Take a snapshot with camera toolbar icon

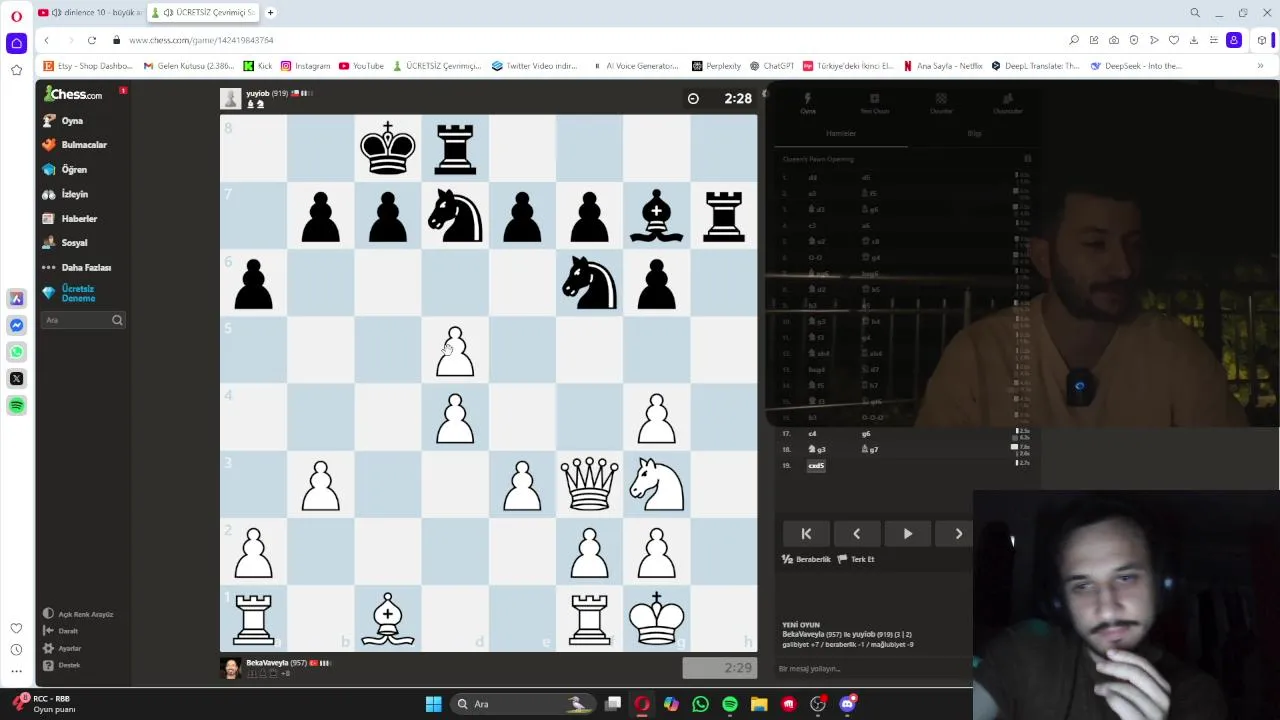[x=1114, y=40]
